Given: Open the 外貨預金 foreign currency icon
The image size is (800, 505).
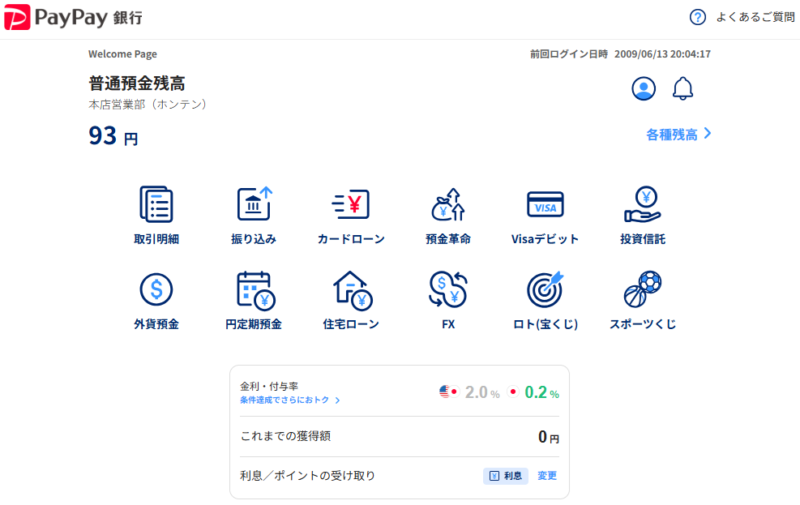Looking at the screenshot, I should 156,290.
